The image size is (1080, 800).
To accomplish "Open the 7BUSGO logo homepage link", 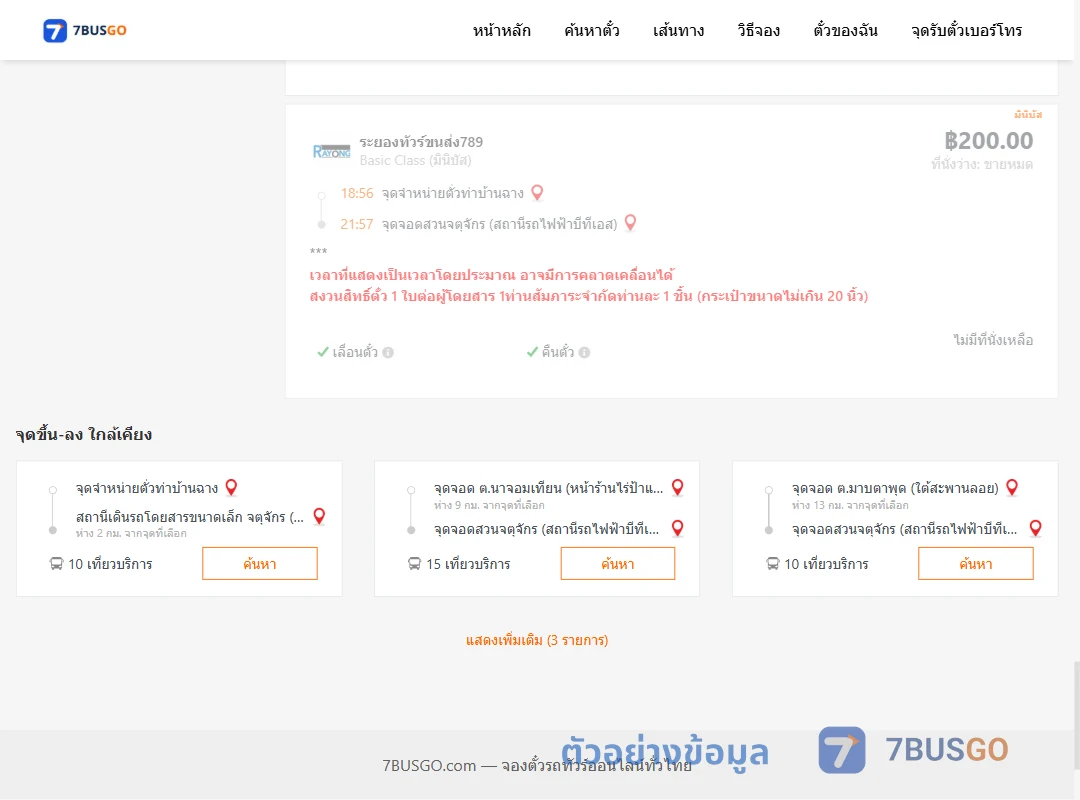I will click(x=85, y=30).
